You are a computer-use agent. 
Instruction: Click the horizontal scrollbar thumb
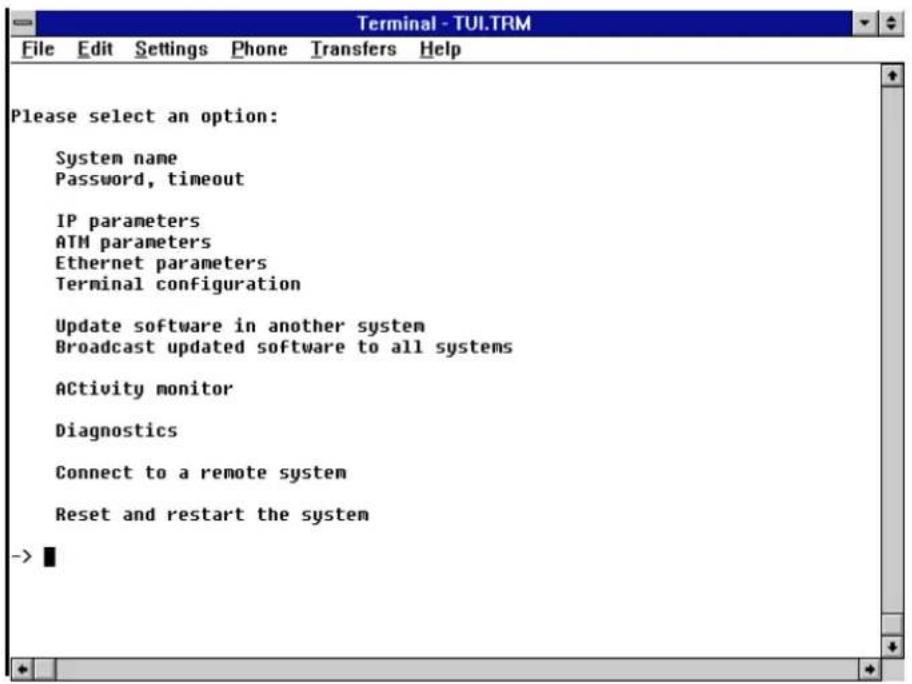45,669
